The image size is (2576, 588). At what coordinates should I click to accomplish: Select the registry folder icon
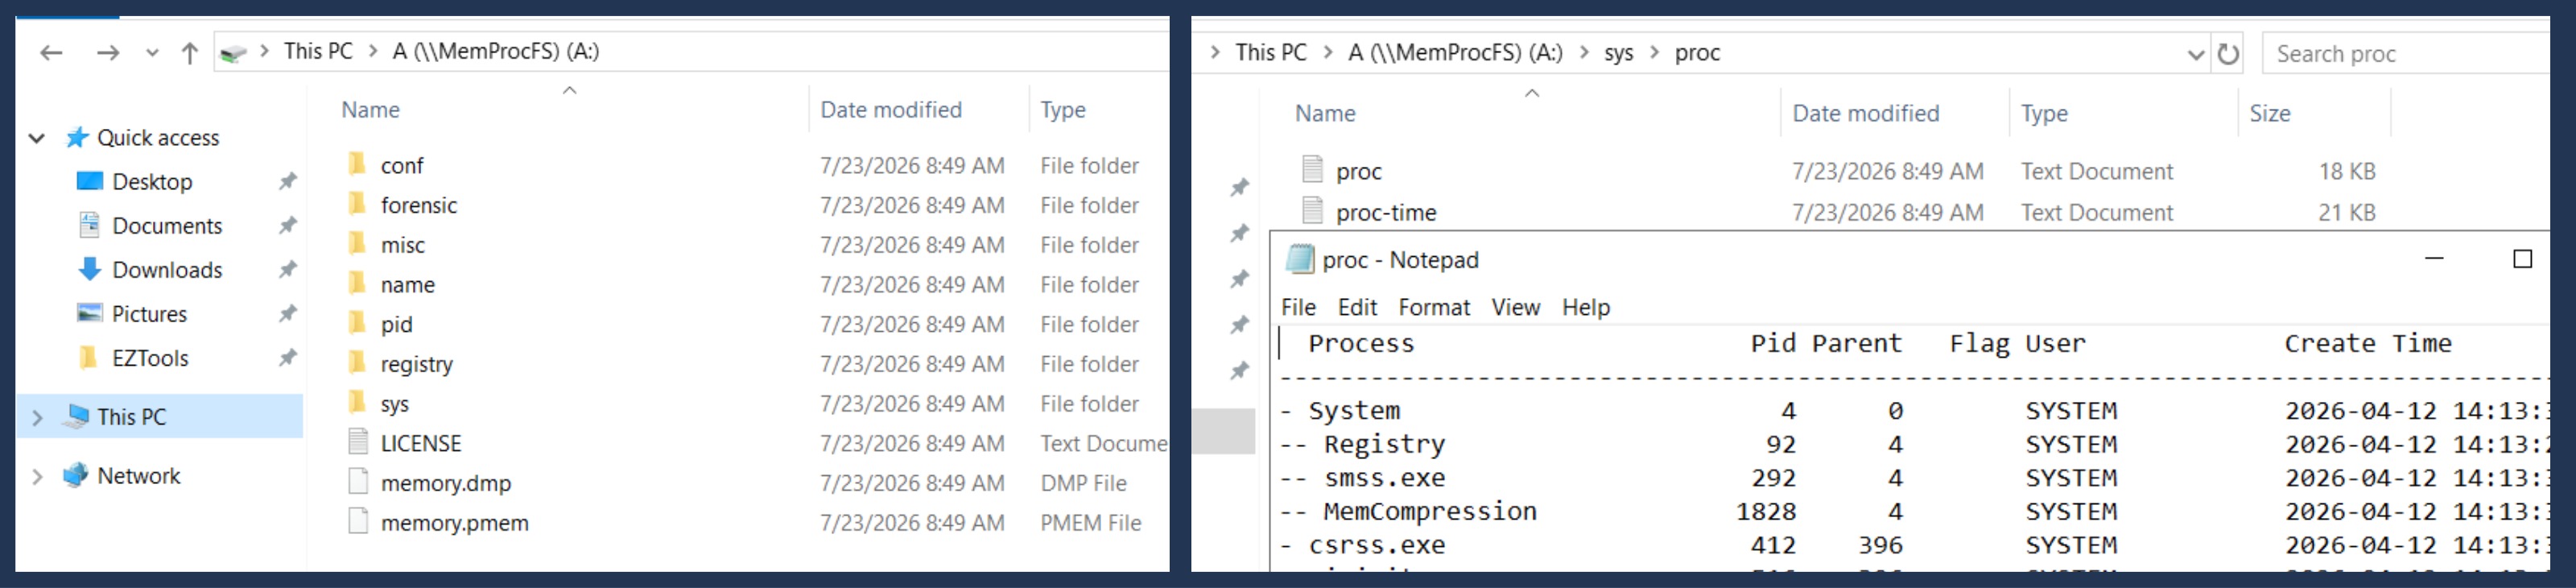(x=357, y=363)
